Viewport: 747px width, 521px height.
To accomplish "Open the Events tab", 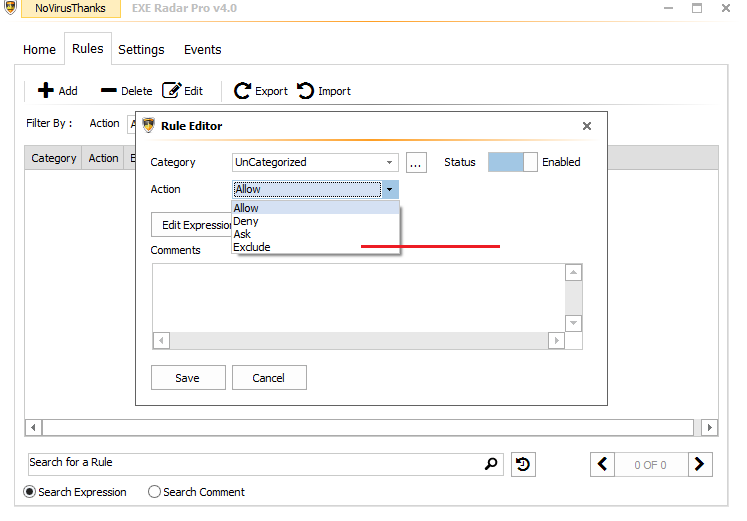I will pos(202,50).
